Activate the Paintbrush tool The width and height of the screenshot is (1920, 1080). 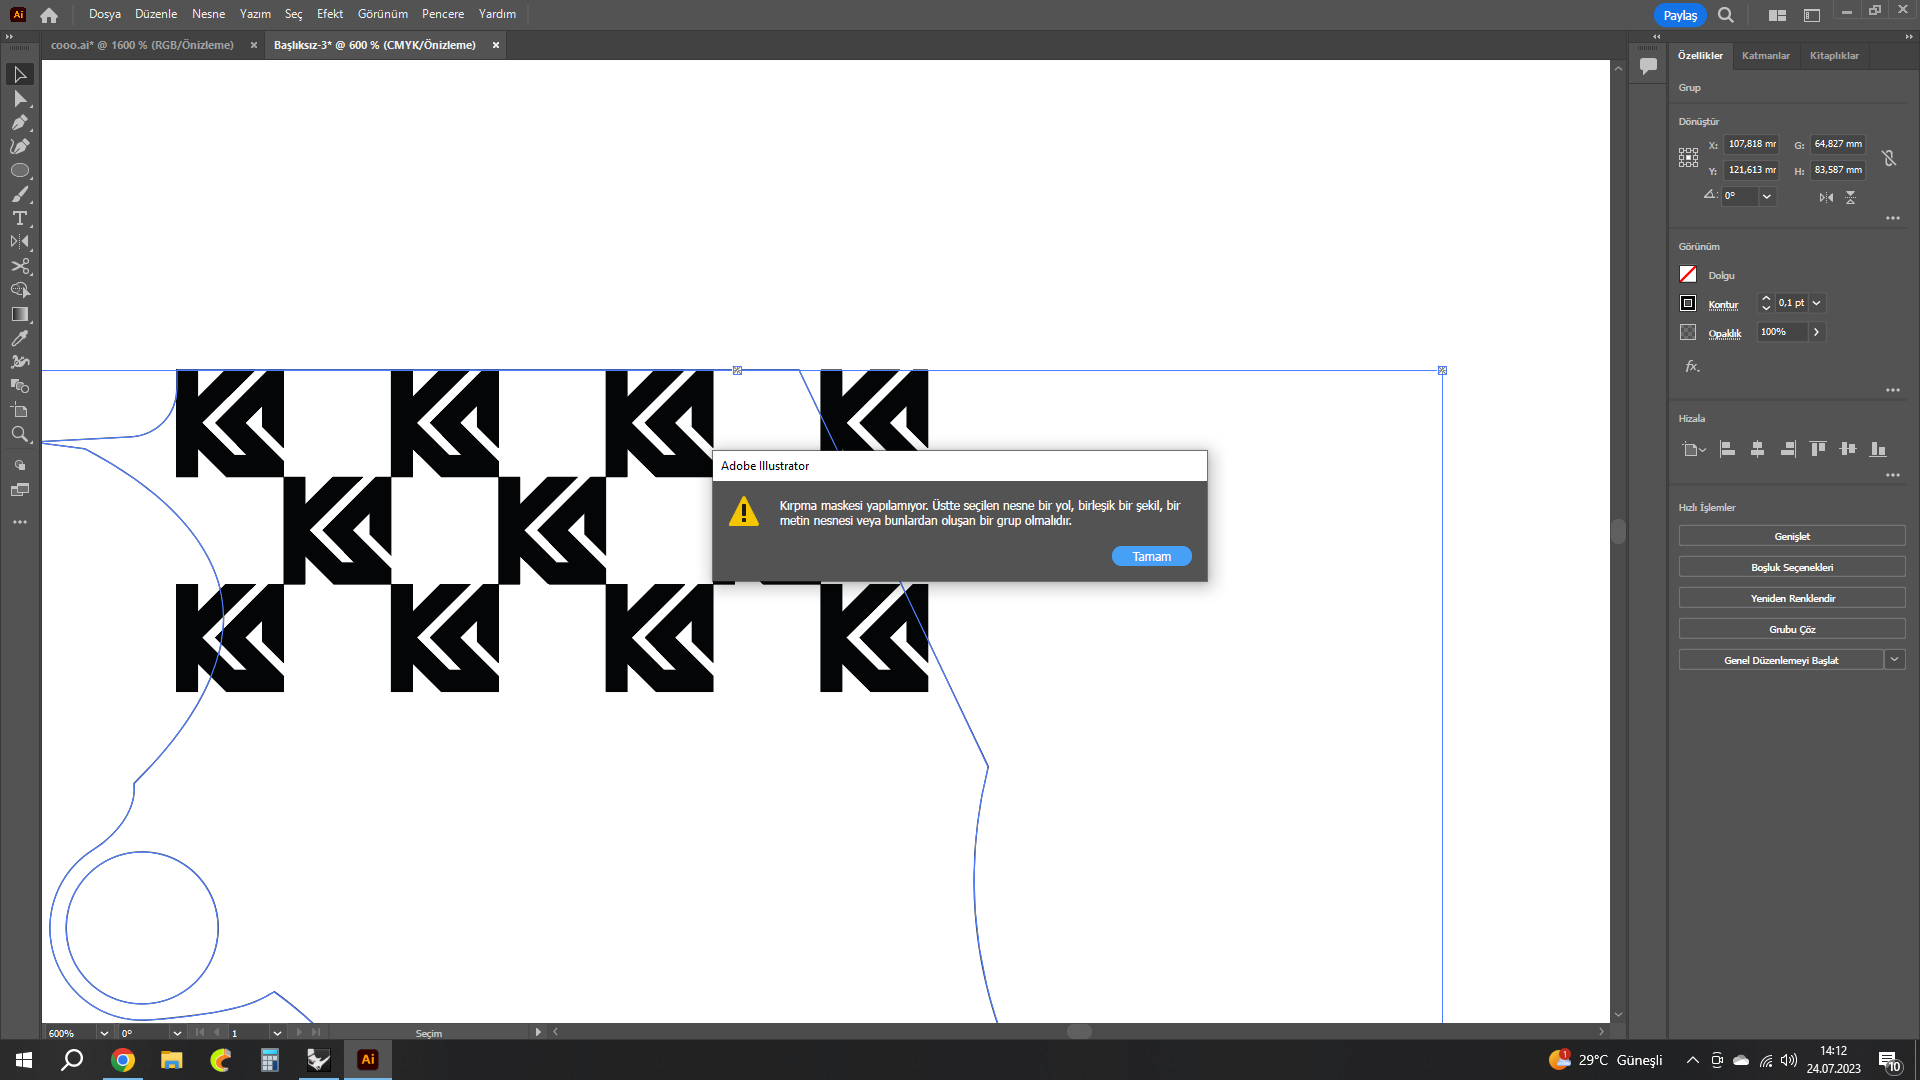pos(20,195)
